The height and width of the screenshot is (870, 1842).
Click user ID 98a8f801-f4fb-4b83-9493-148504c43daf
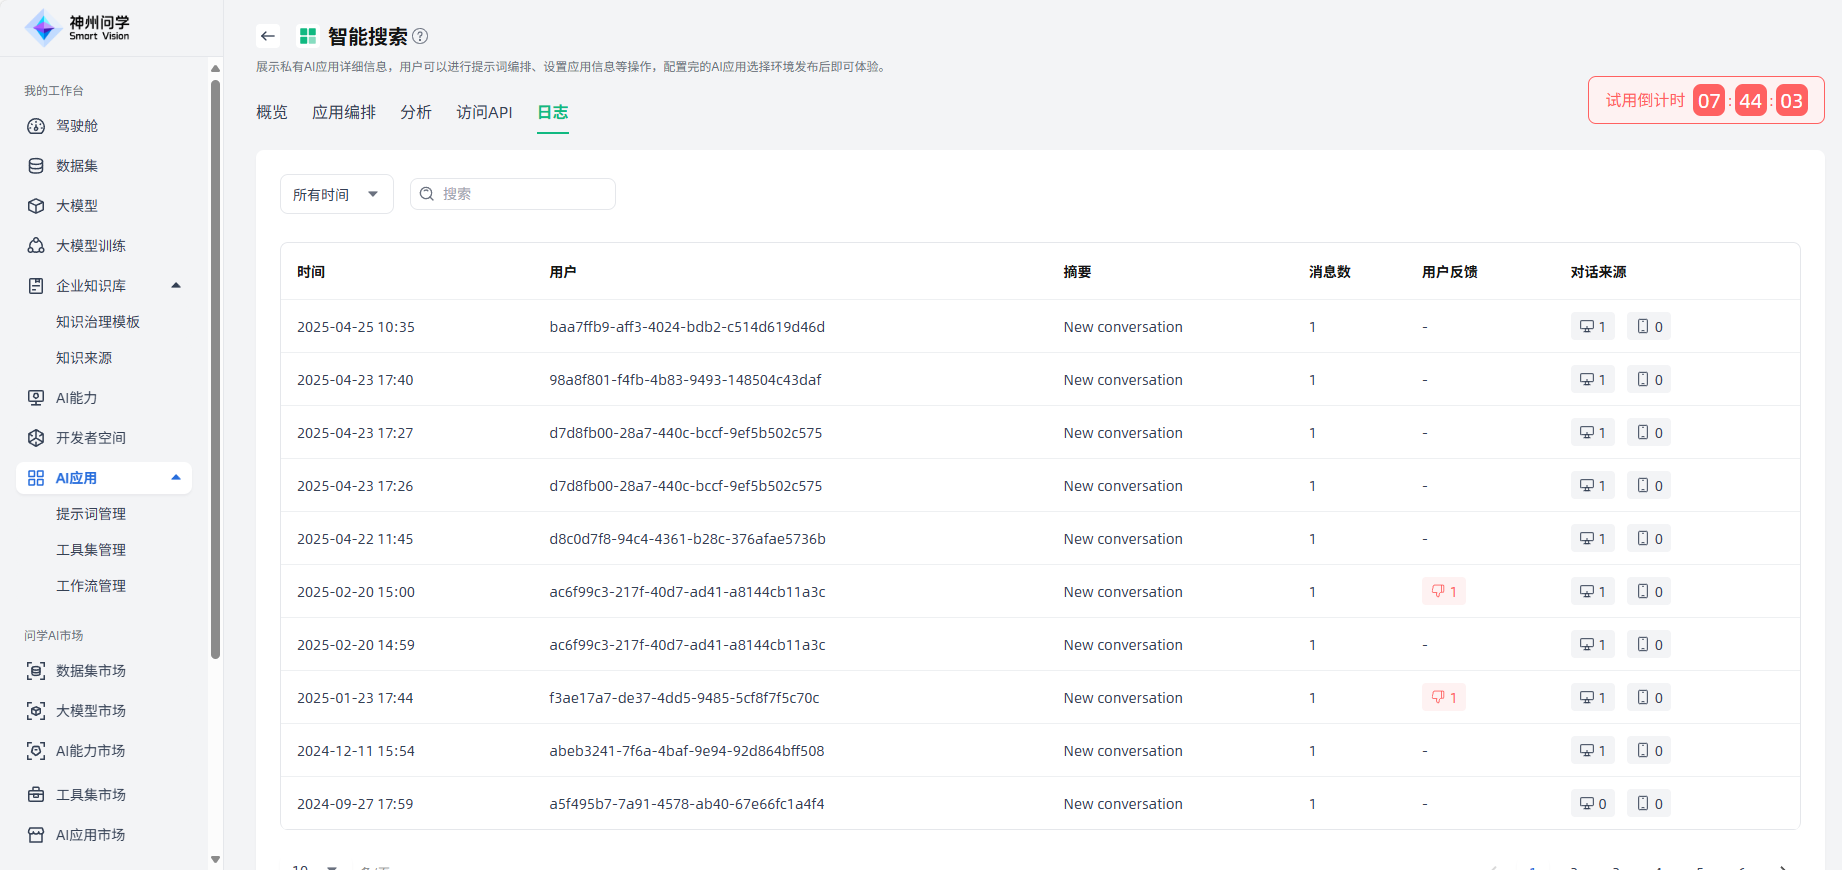coord(685,380)
